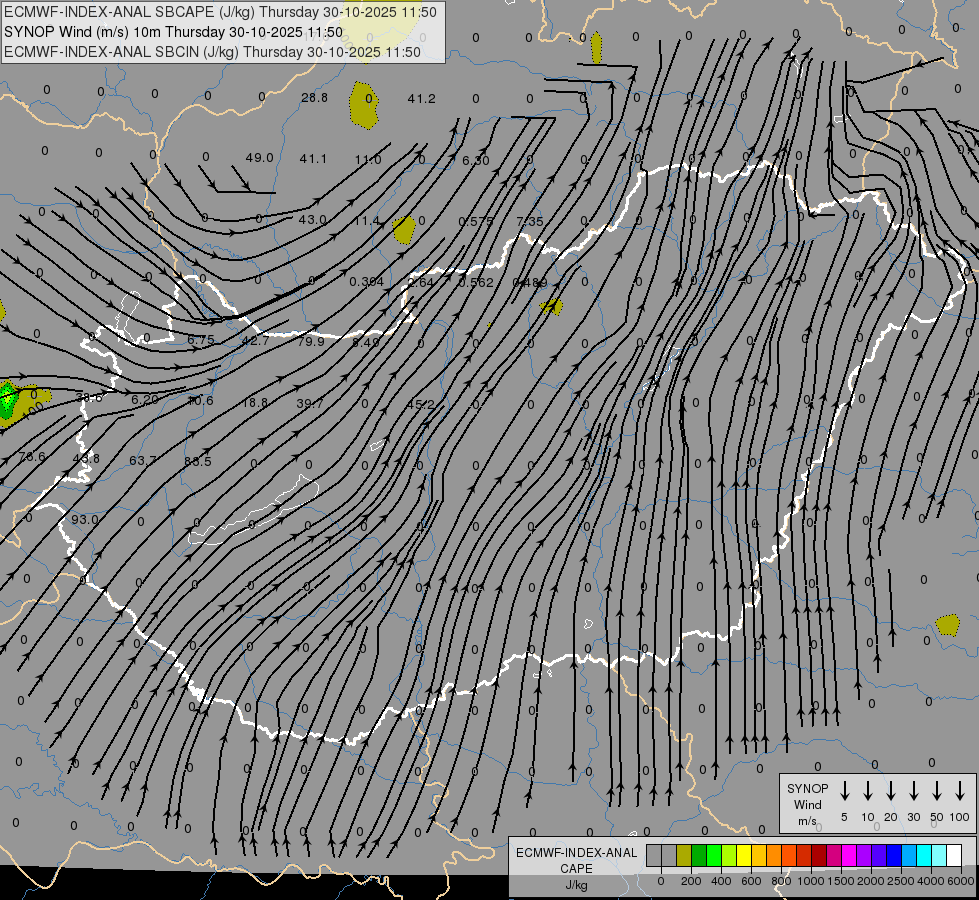Click the 49.0 value on the map

coord(259,157)
